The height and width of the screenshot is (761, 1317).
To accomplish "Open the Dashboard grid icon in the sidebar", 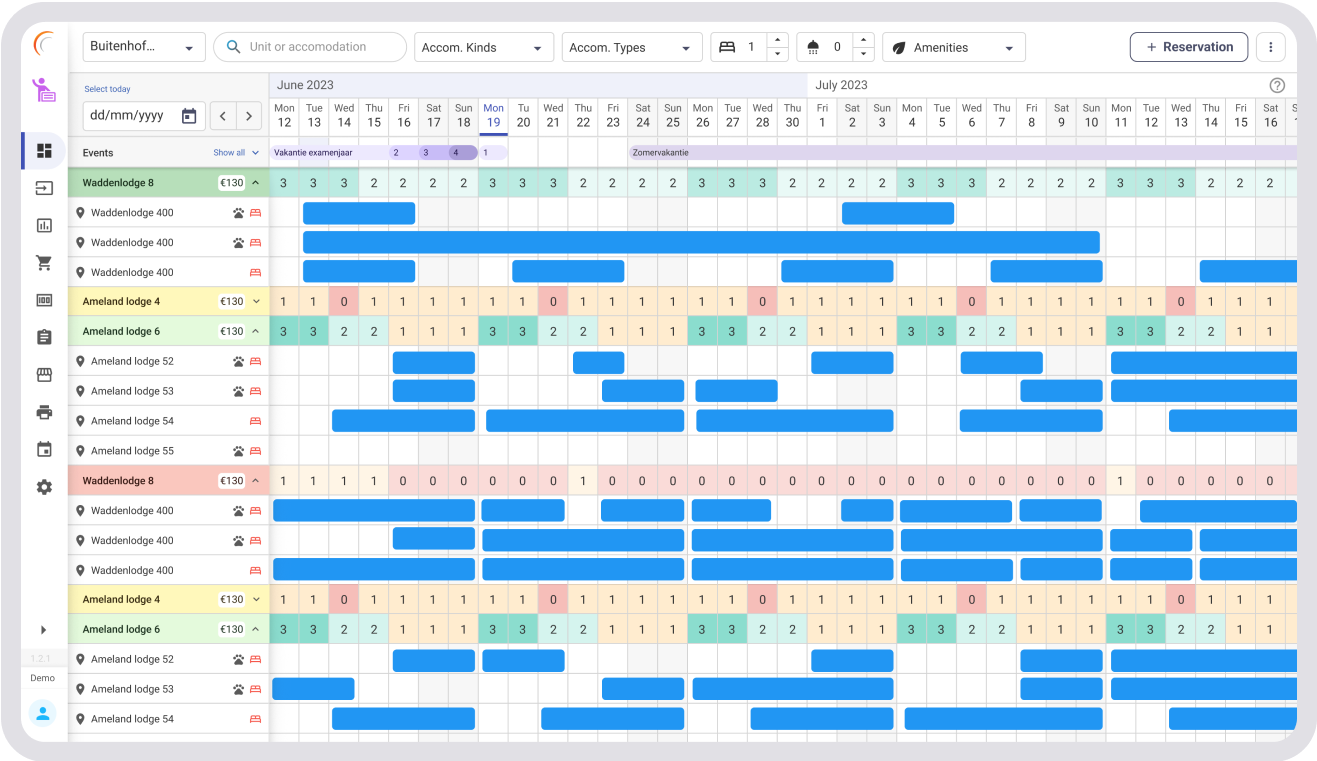I will 43,151.
